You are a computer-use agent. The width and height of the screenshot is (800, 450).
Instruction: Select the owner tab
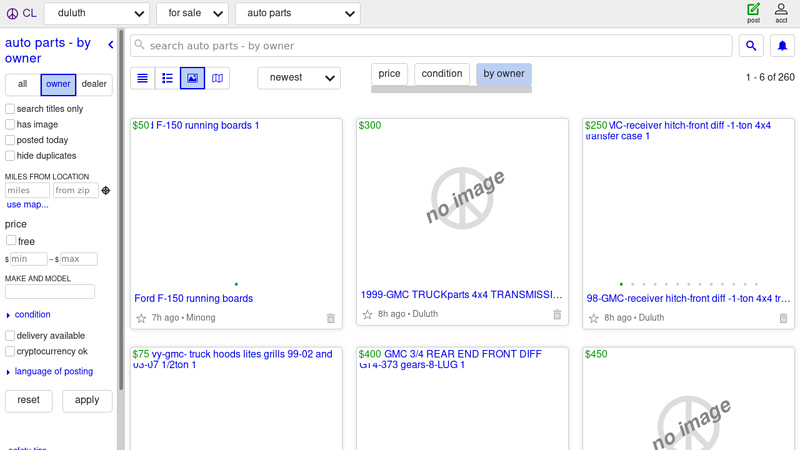(58, 84)
